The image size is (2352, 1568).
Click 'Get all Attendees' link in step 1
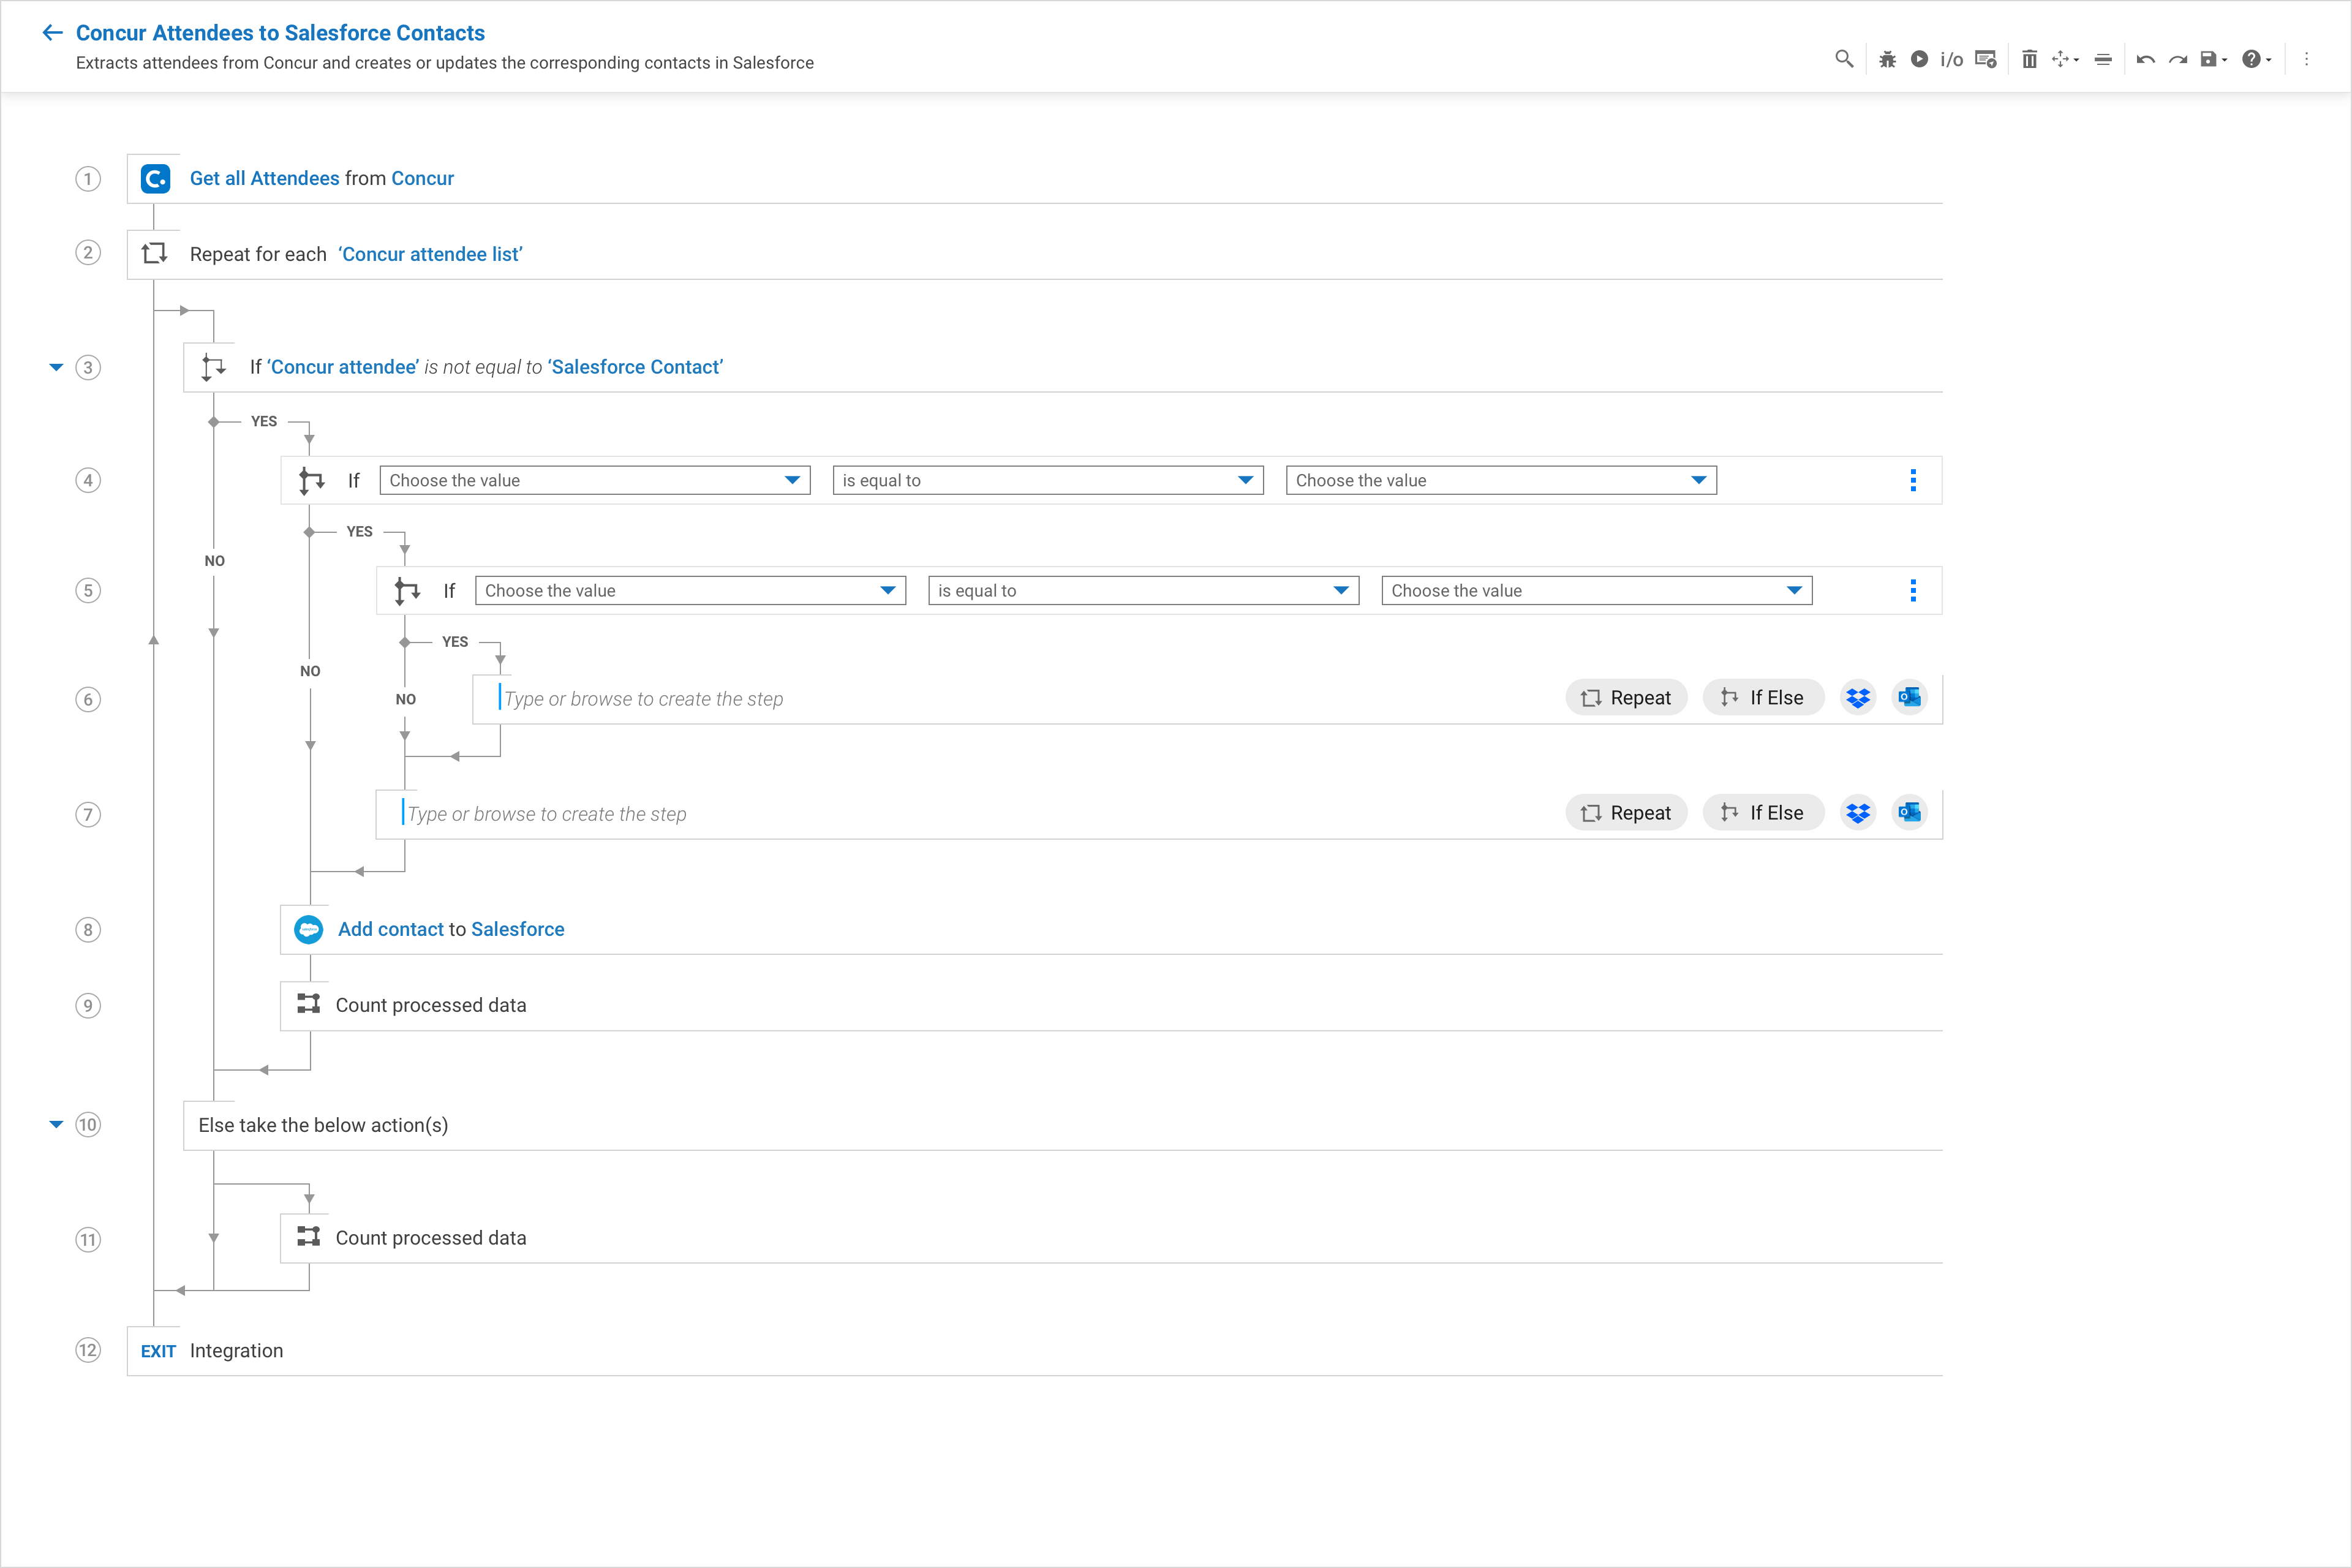click(x=264, y=178)
